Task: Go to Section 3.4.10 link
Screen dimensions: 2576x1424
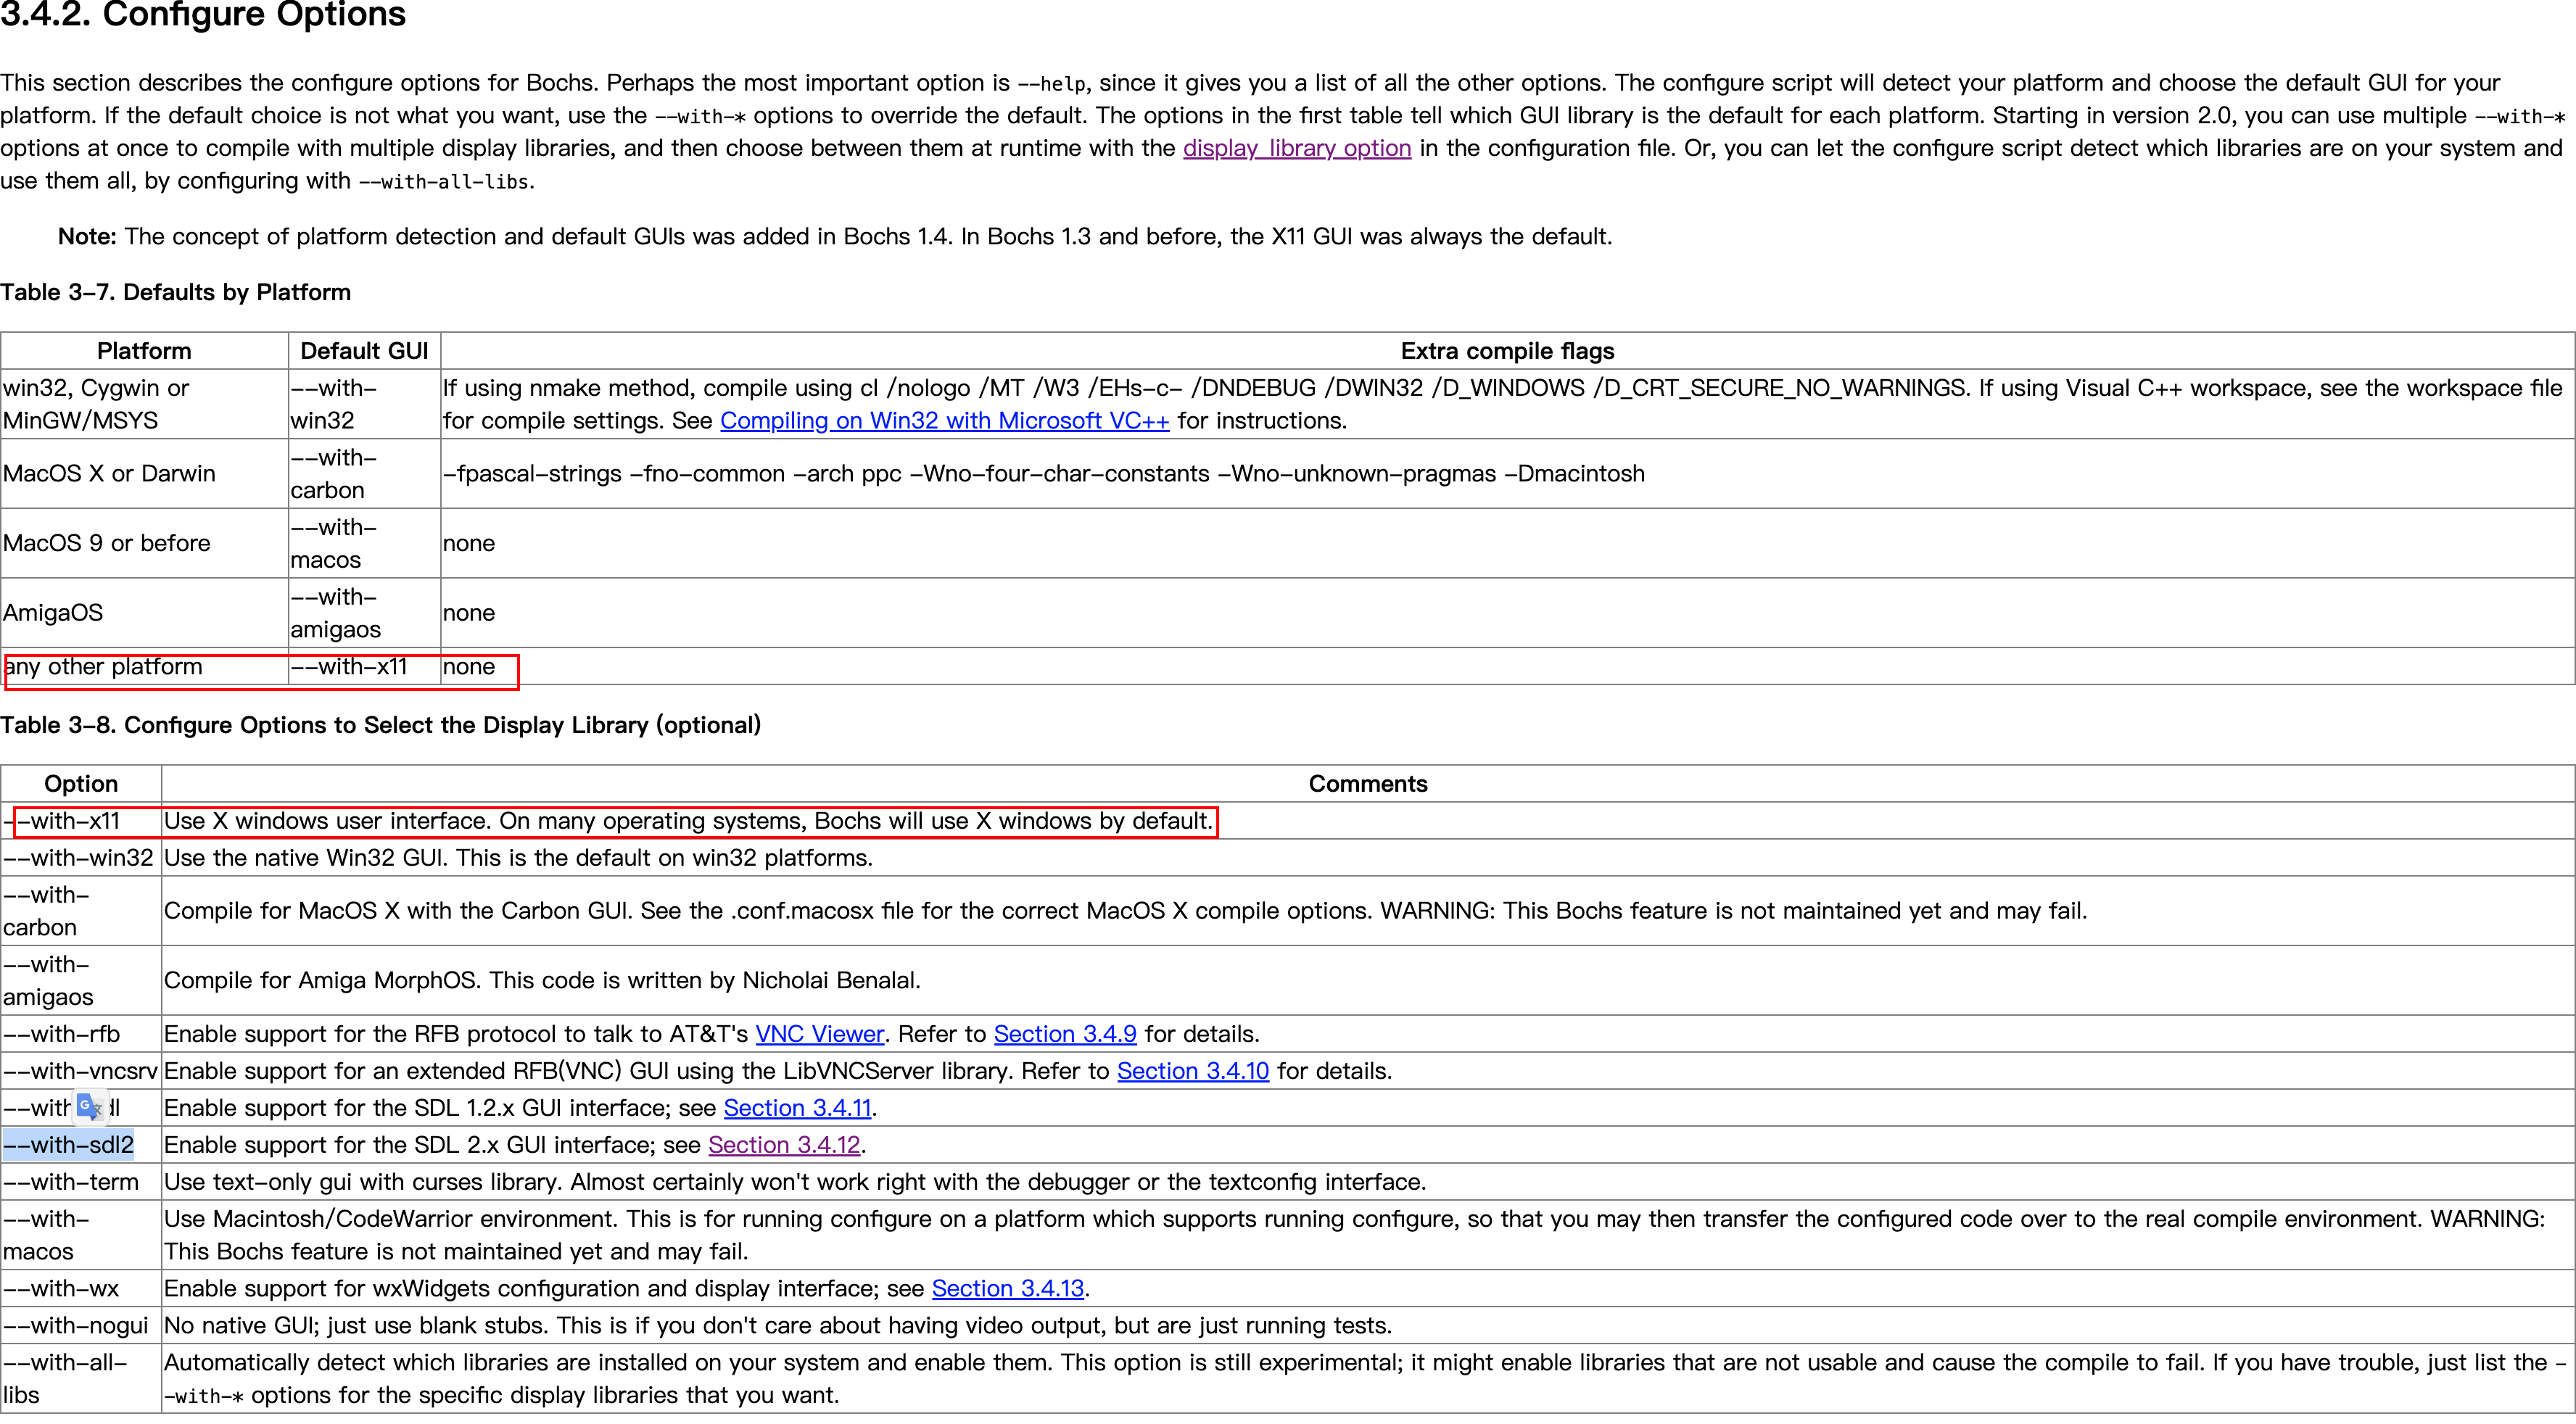Action: click(1192, 1071)
